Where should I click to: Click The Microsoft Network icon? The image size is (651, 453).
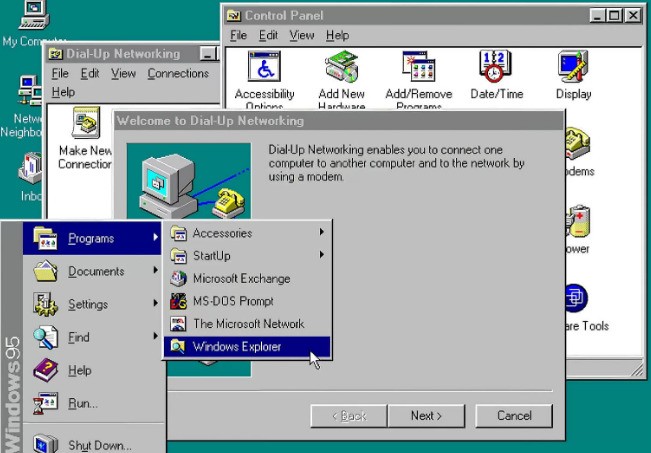179,323
